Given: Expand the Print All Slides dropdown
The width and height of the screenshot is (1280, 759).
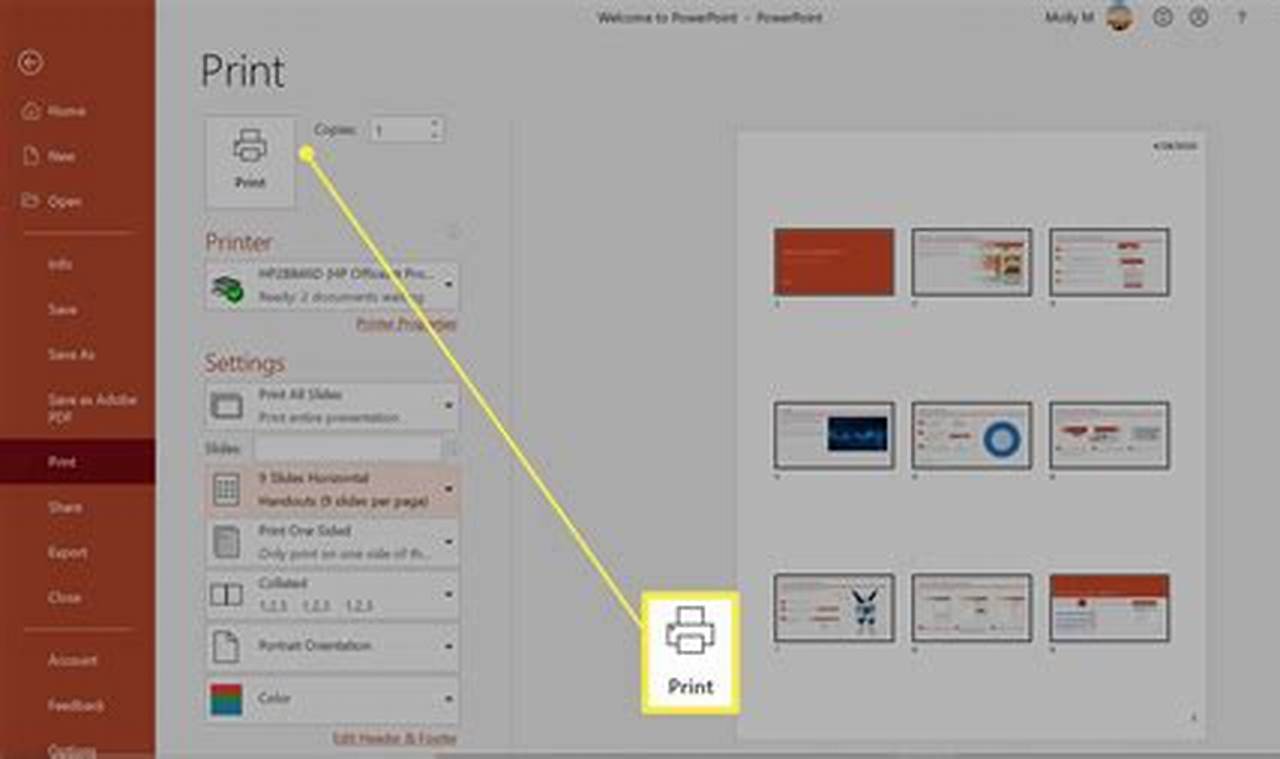Looking at the screenshot, I should pos(449,404).
